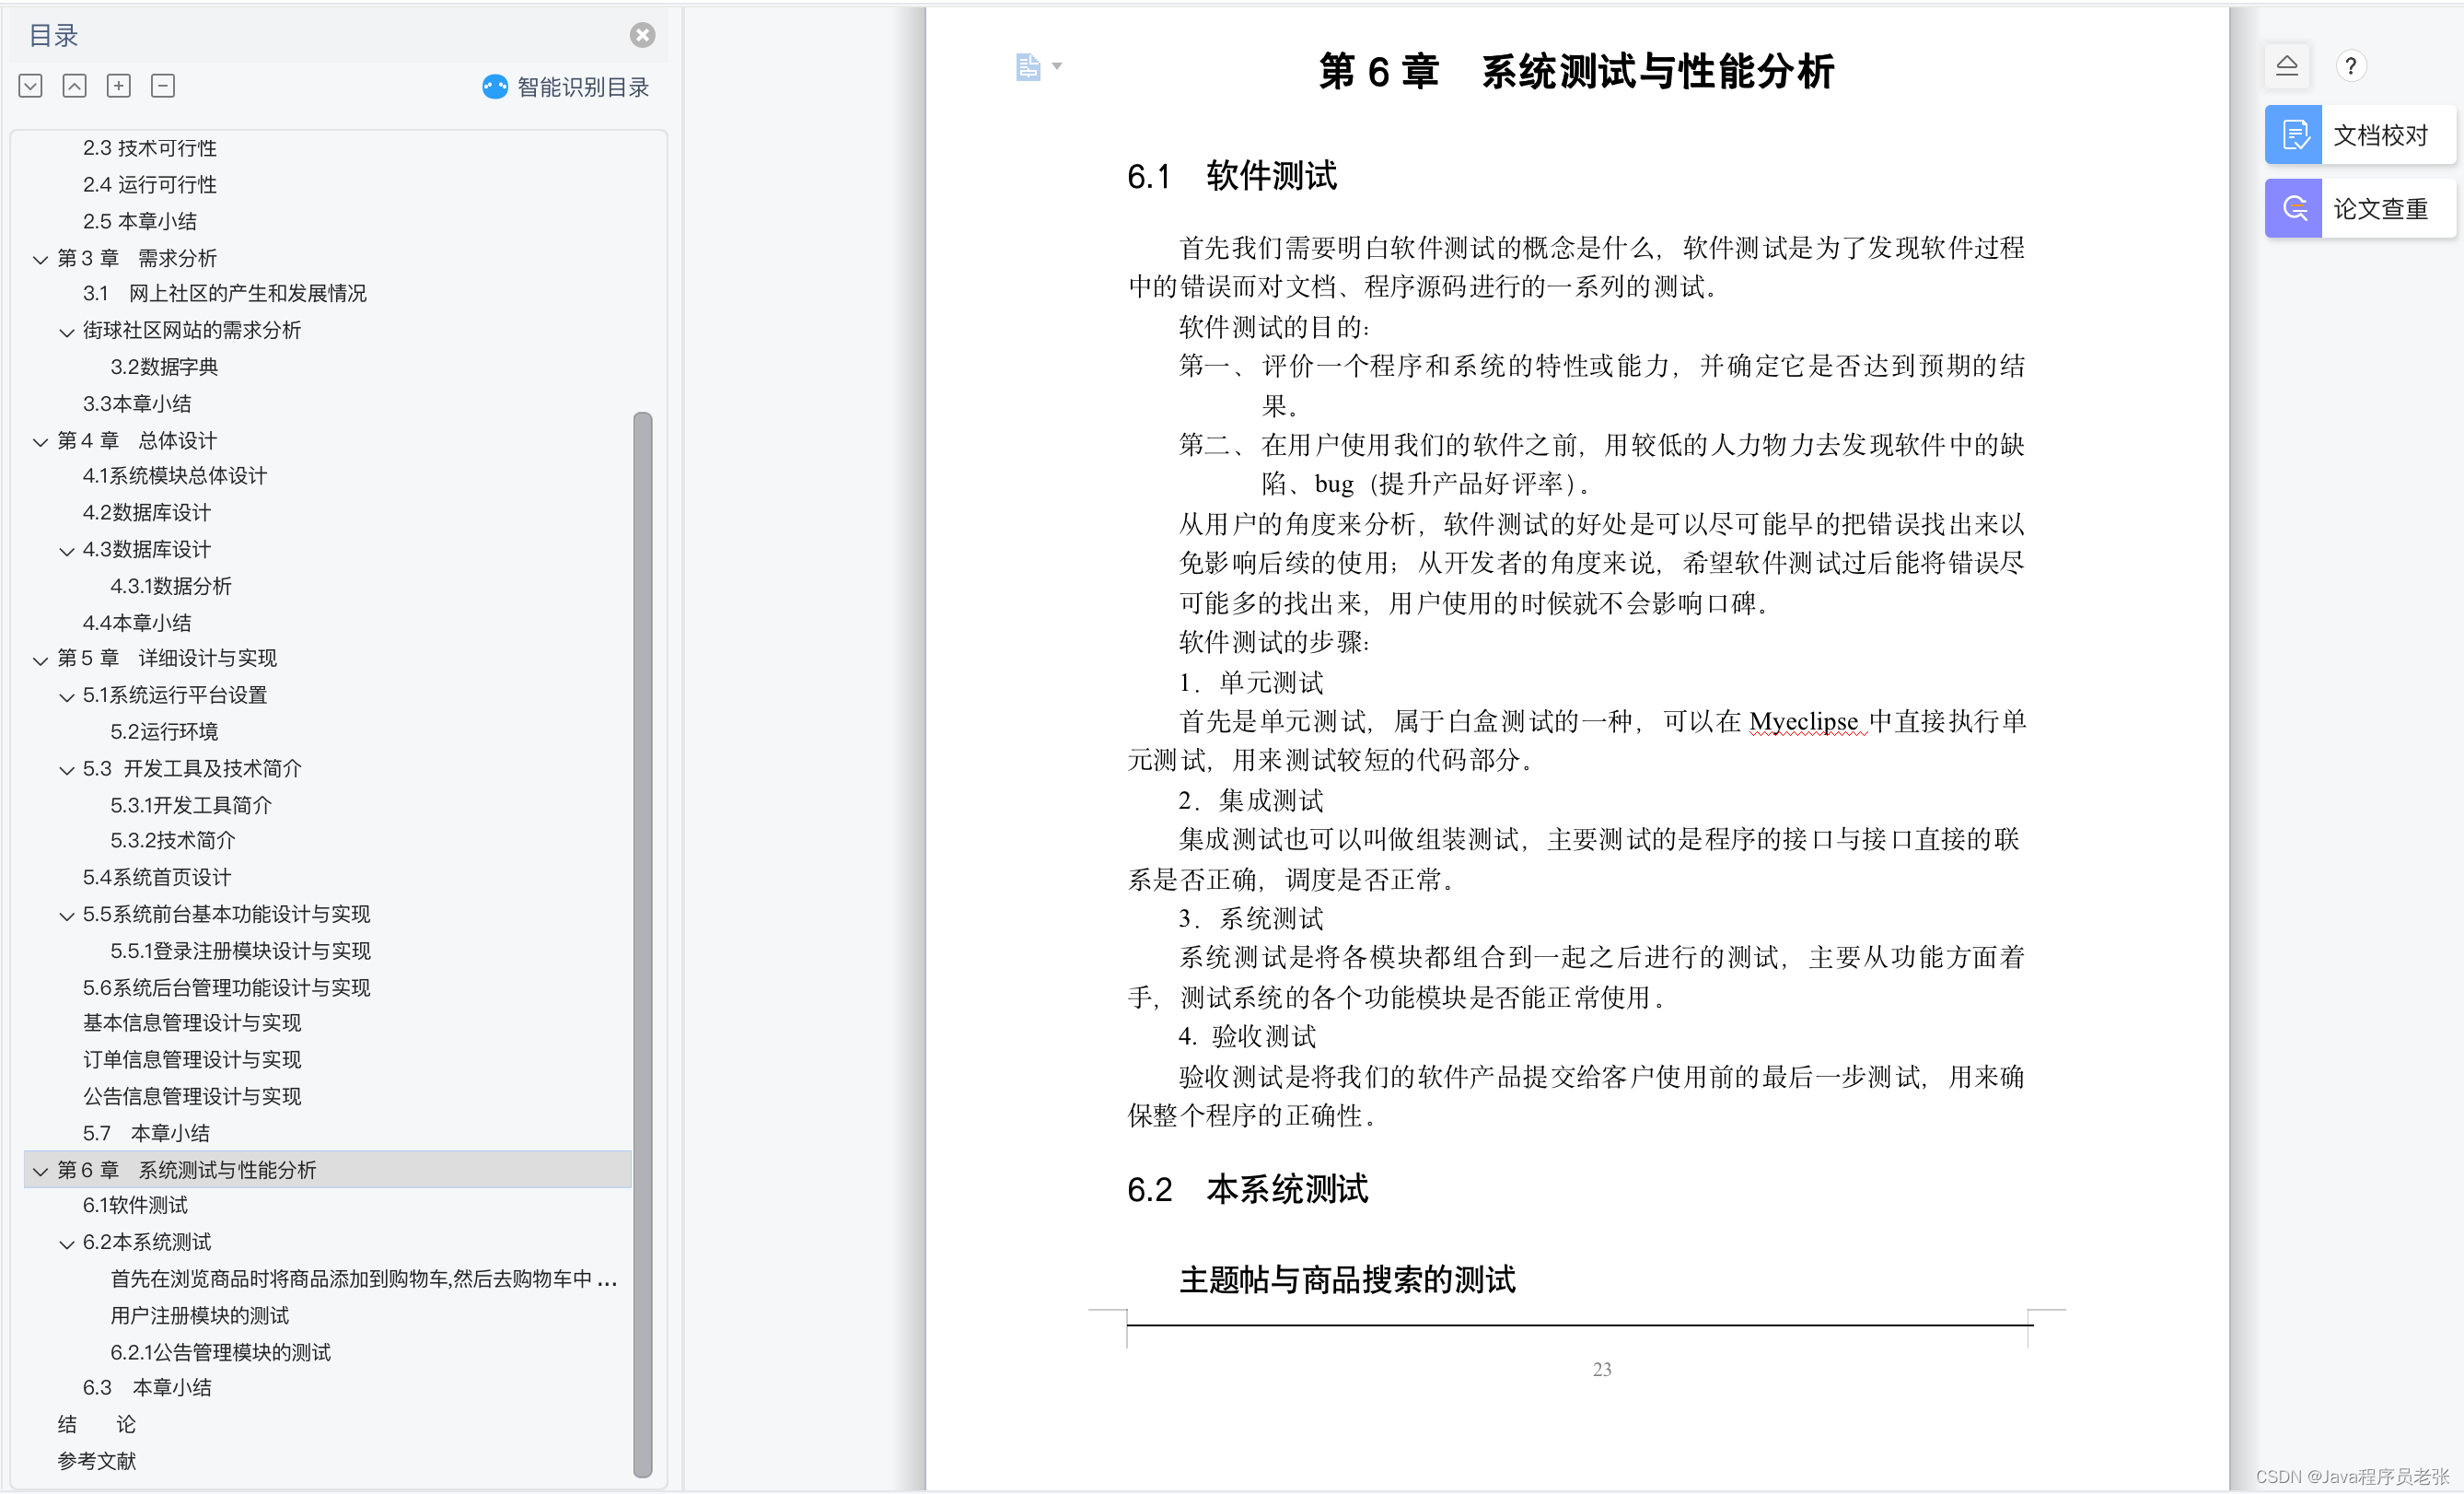
Task: Collapse 4.3数据库设计 chevron
Action: pyautogui.click(x=67, y=551)
